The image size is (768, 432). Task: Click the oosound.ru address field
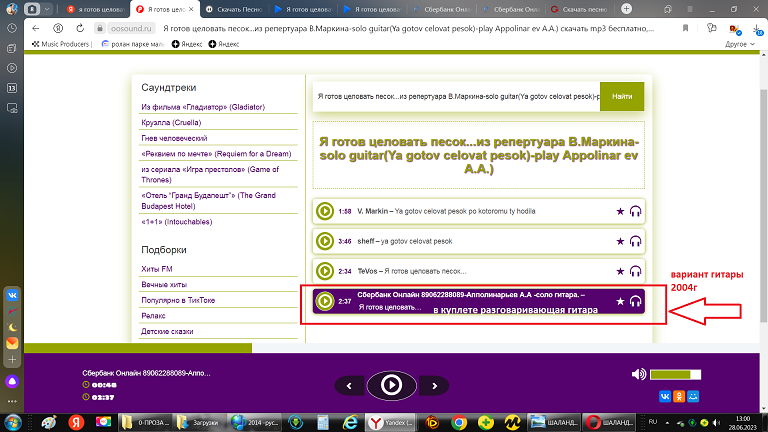coord(131,28)
